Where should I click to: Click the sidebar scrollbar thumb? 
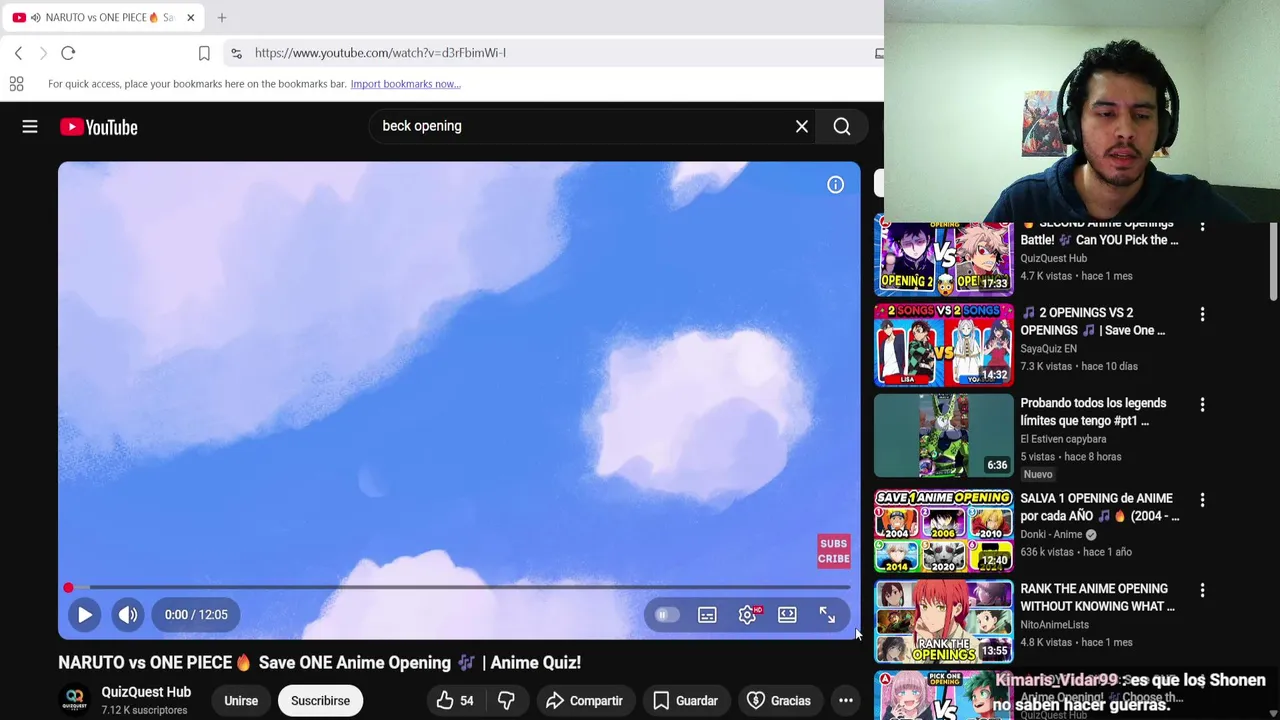click(x=1273, y=260)
